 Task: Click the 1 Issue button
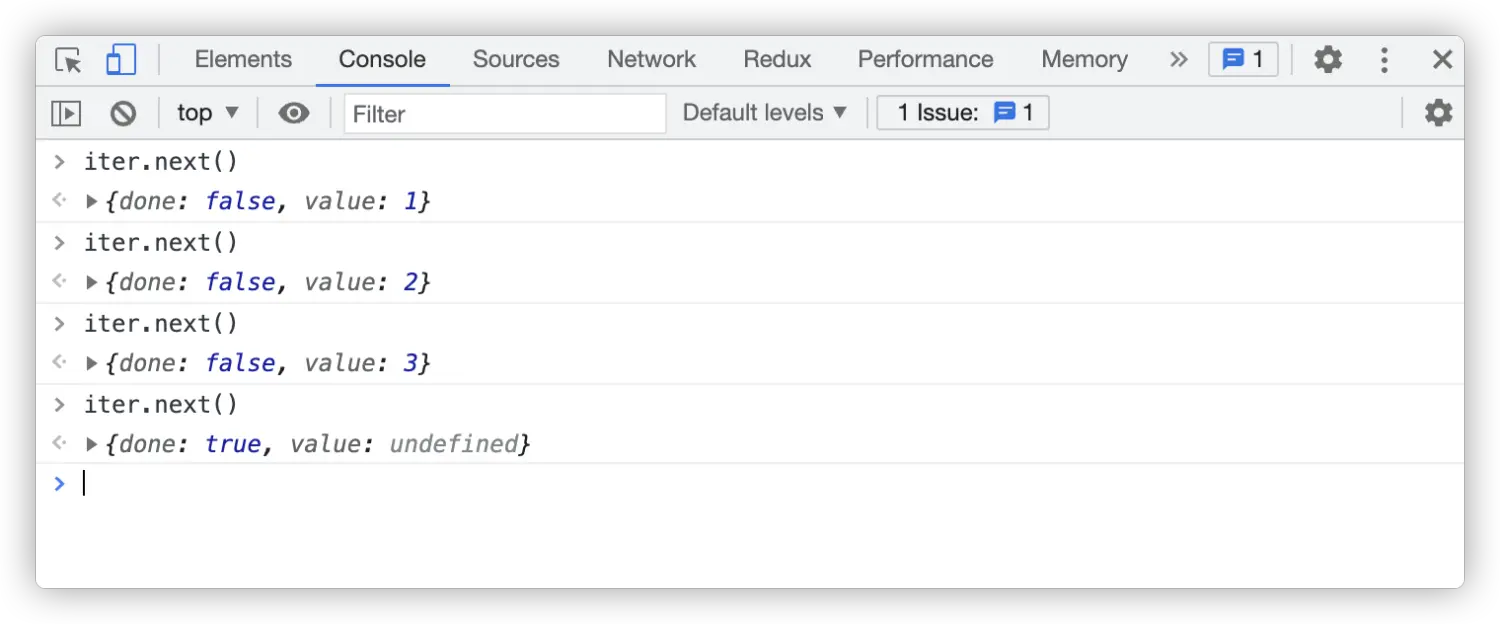pyautogui.click(x=962, y=113)
